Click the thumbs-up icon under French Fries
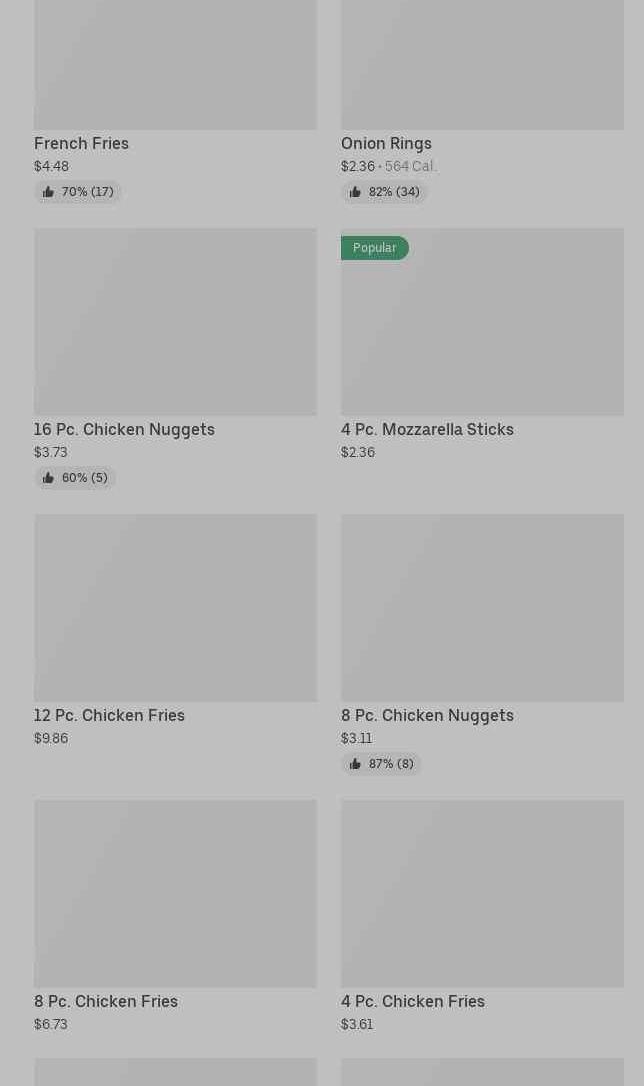This screenshot has height=1086, width=644. (48, 192)
